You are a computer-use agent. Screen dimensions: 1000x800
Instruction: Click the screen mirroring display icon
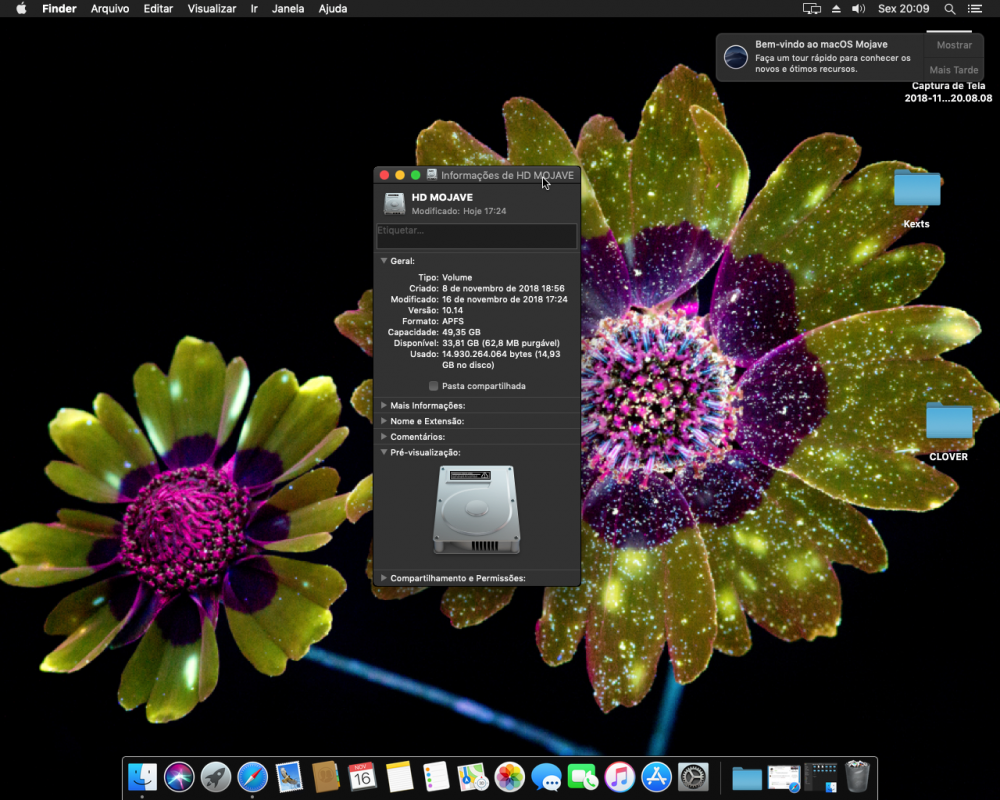click(x=811, y=8)
